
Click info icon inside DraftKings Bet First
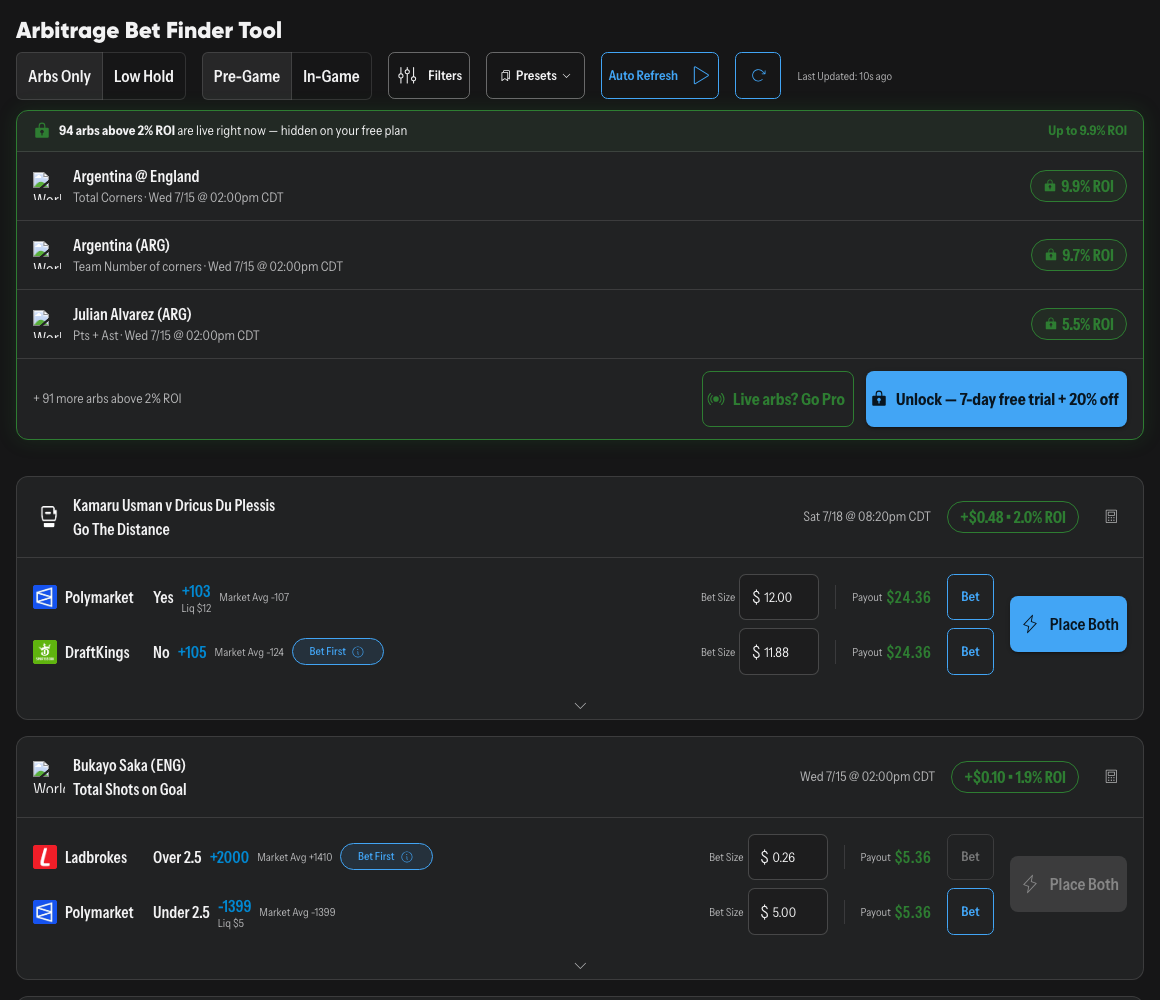(x=358, y=652)
